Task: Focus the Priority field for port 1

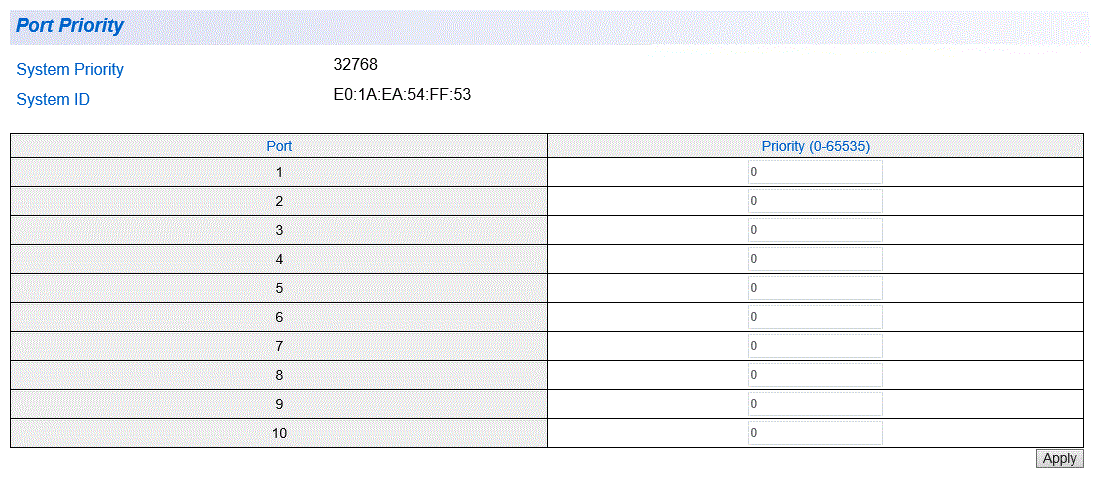Action: coord(815,172)
